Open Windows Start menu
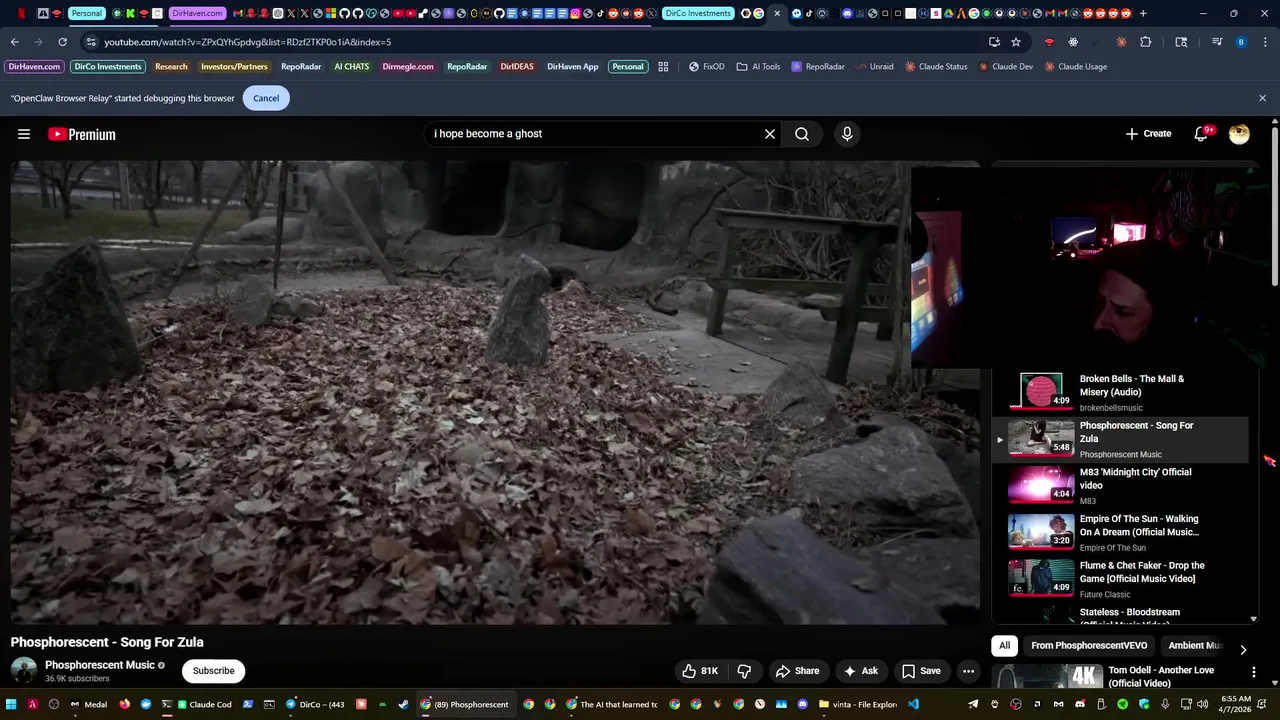Image resolution: width=1280 pixels, height=720 pixels. click(12, 704)
